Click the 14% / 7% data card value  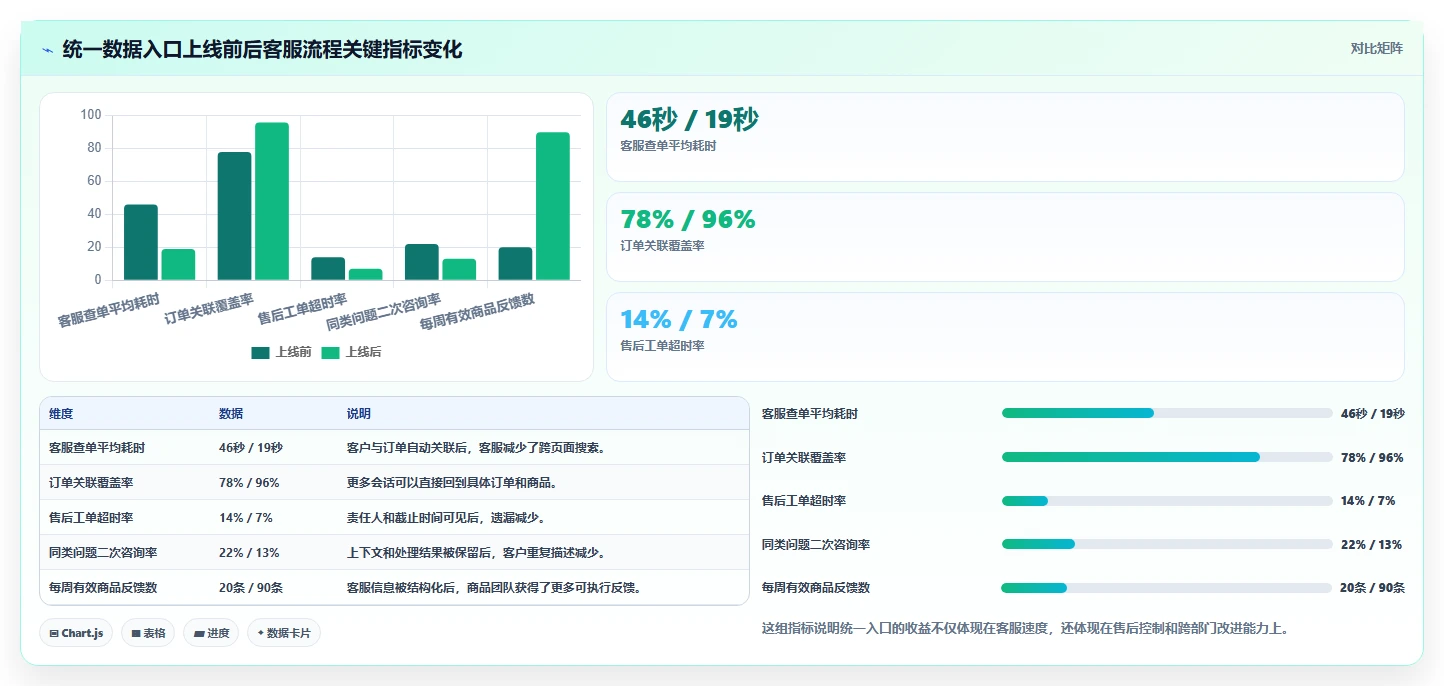678,320
